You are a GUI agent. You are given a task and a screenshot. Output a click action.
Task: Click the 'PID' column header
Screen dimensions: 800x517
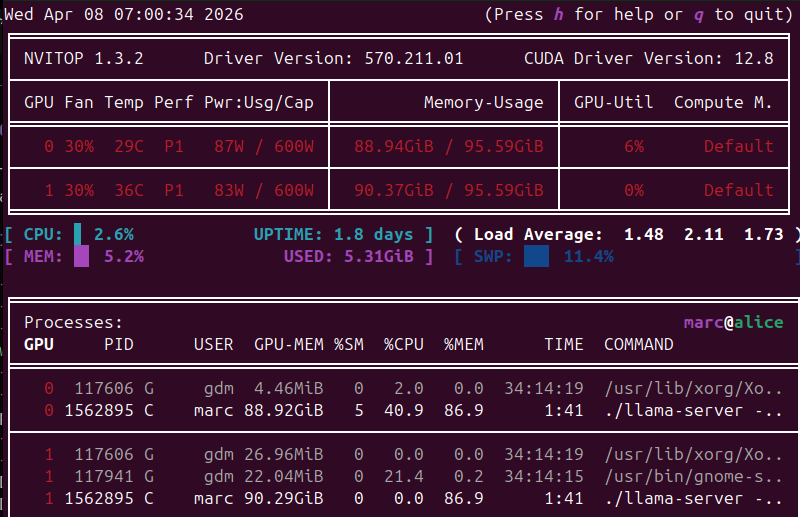[119, 344]
